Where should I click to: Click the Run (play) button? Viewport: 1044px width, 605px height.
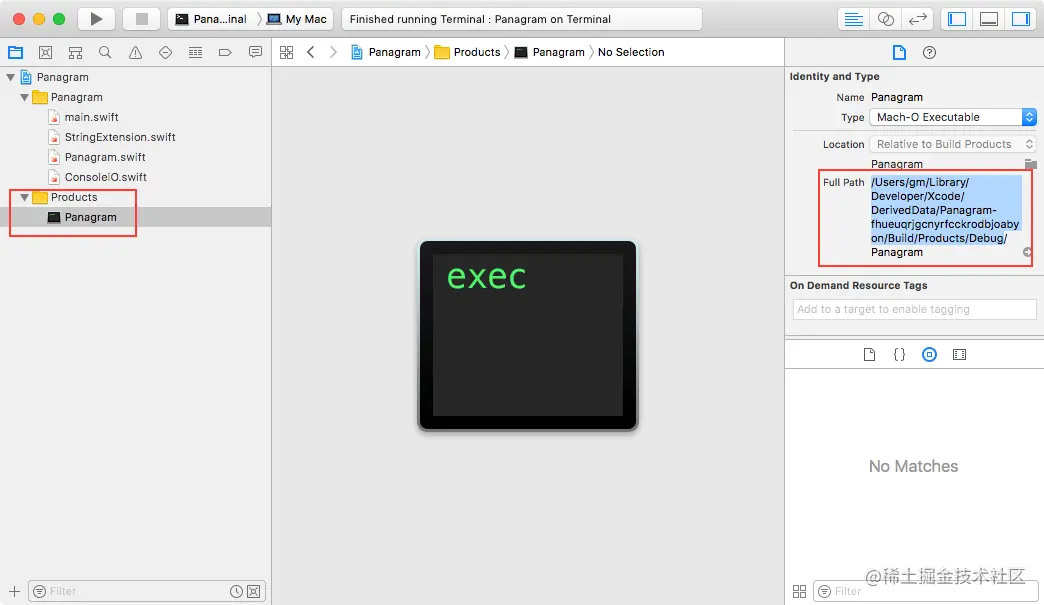pyautogui.click(x=97, y=19)
